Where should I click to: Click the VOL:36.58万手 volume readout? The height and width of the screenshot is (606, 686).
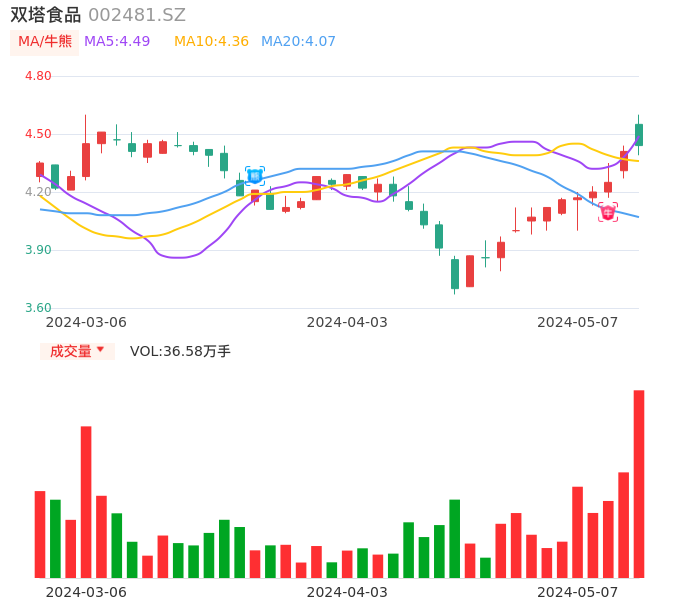pyautogui.click(x=180, y=351)
